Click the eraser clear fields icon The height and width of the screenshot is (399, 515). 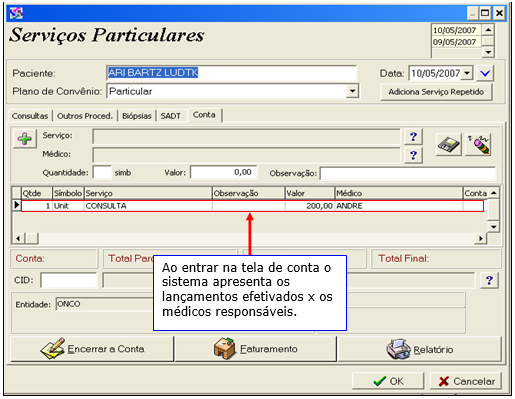tap(479, 145)
